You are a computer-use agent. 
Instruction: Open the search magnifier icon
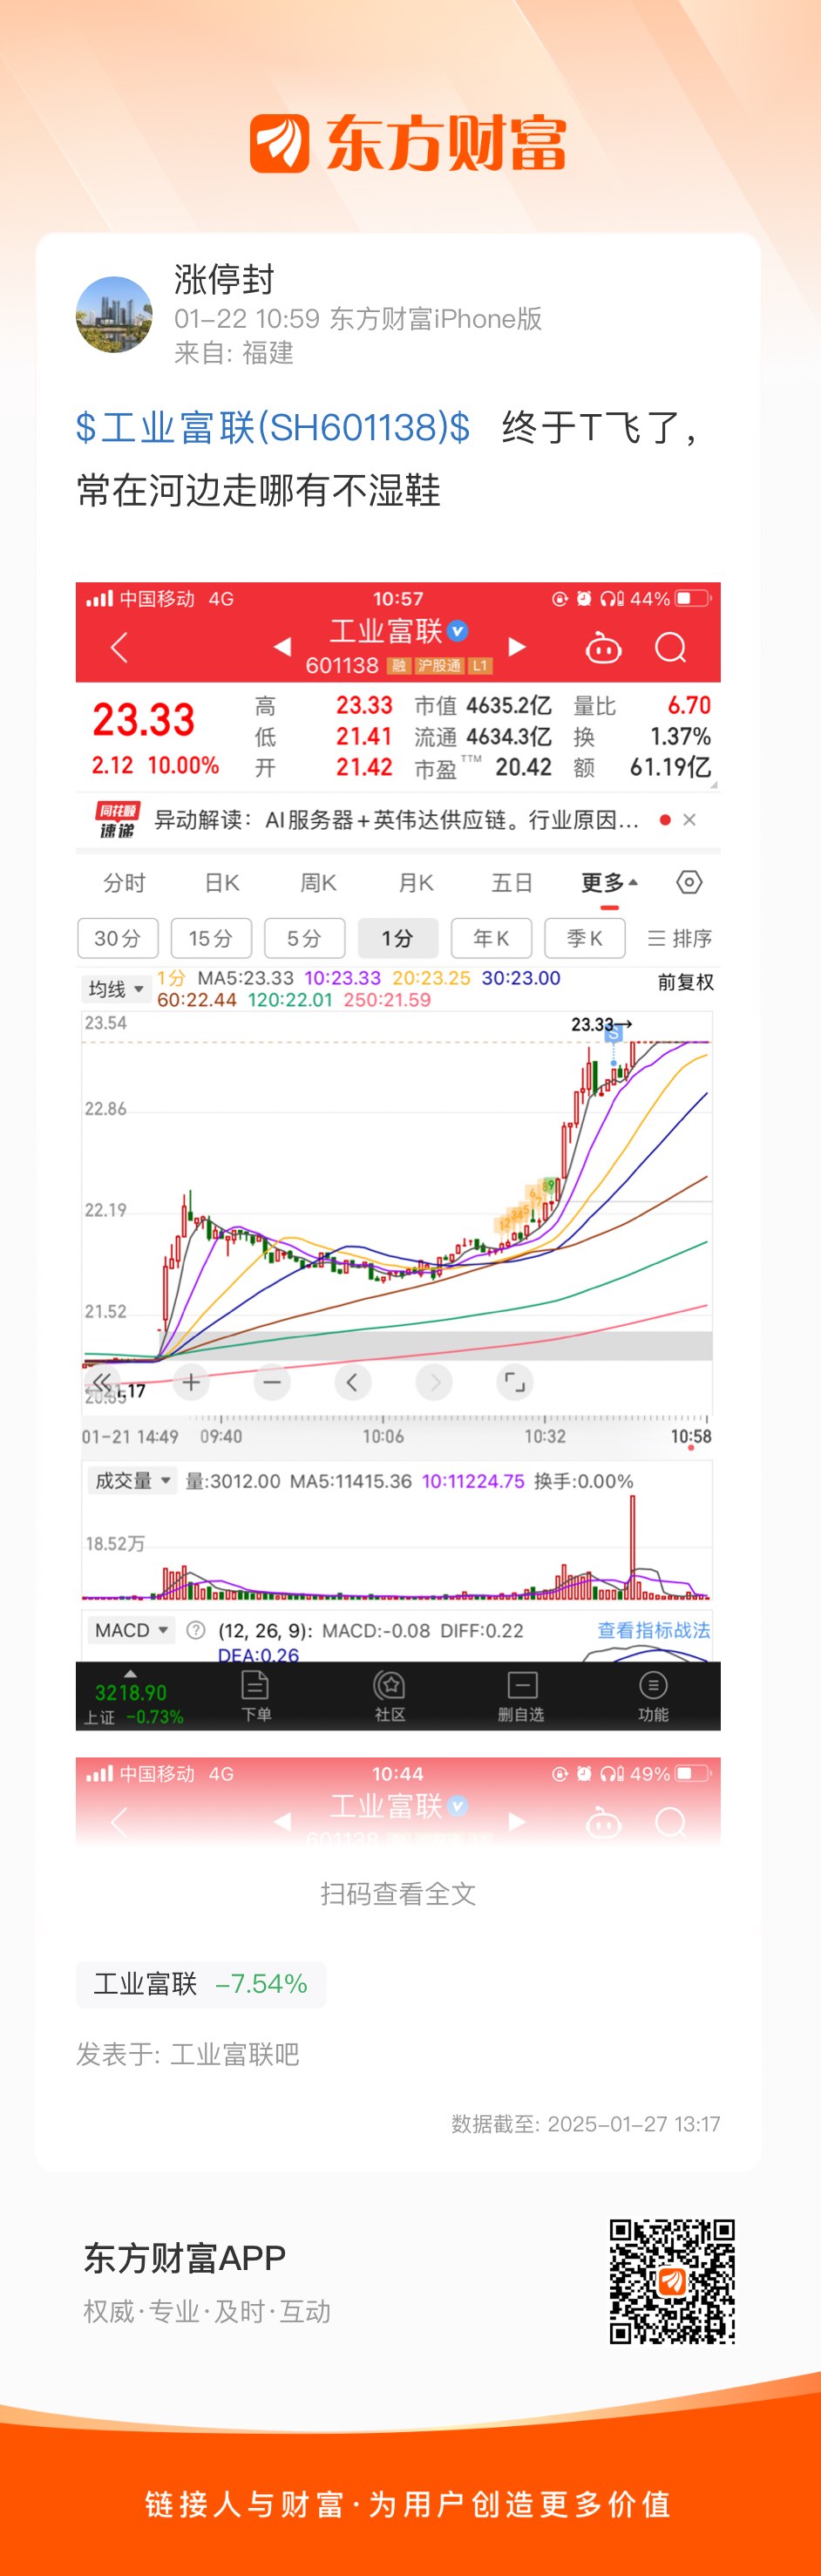670,648
